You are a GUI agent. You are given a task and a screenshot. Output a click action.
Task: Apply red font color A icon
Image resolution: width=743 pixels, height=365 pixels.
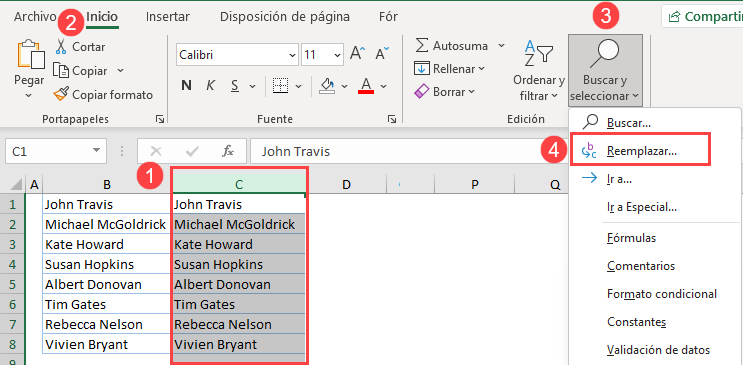[x=366, y=86]
